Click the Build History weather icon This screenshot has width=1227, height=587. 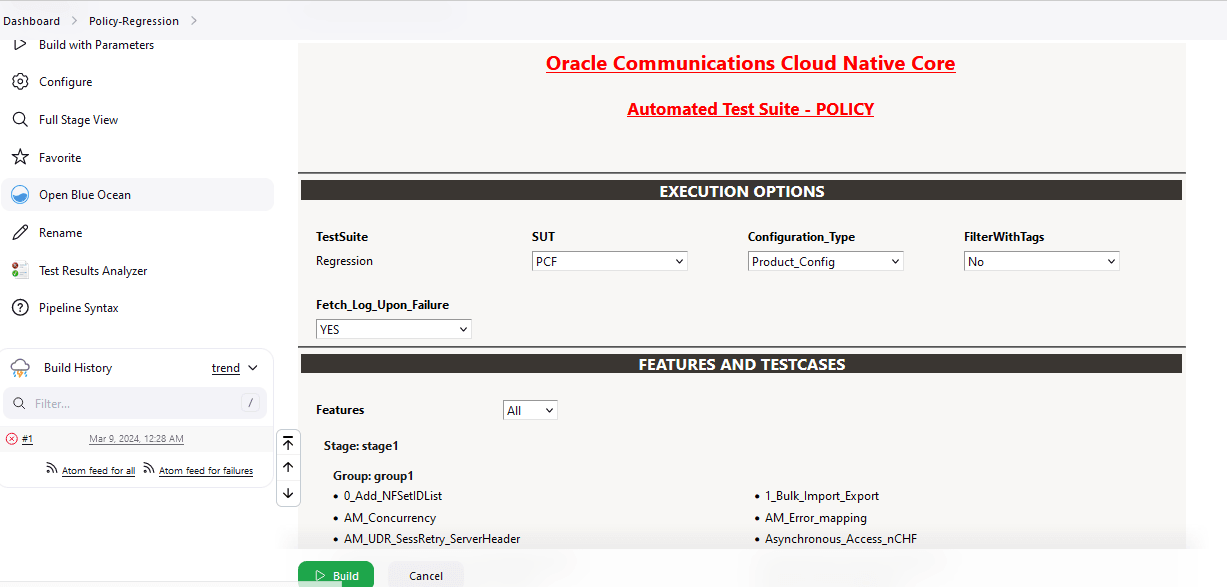tap(21, 368)
